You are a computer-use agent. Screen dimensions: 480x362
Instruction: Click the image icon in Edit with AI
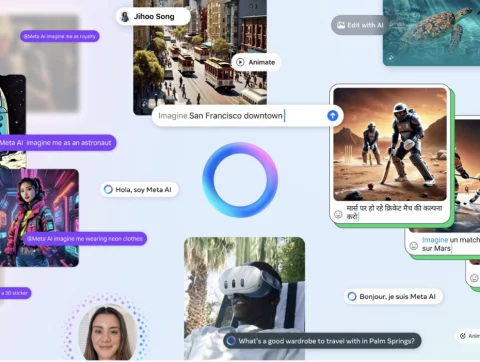coord(341,25)
